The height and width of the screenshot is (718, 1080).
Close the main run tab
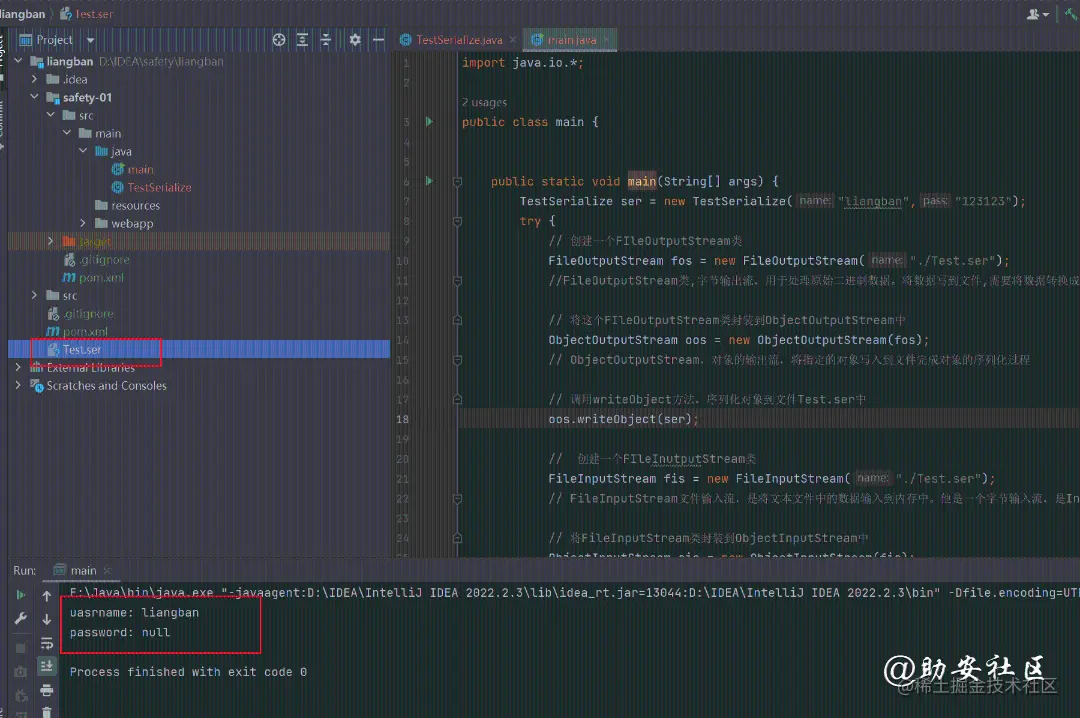pyautogui.click(x=107, y=571)
